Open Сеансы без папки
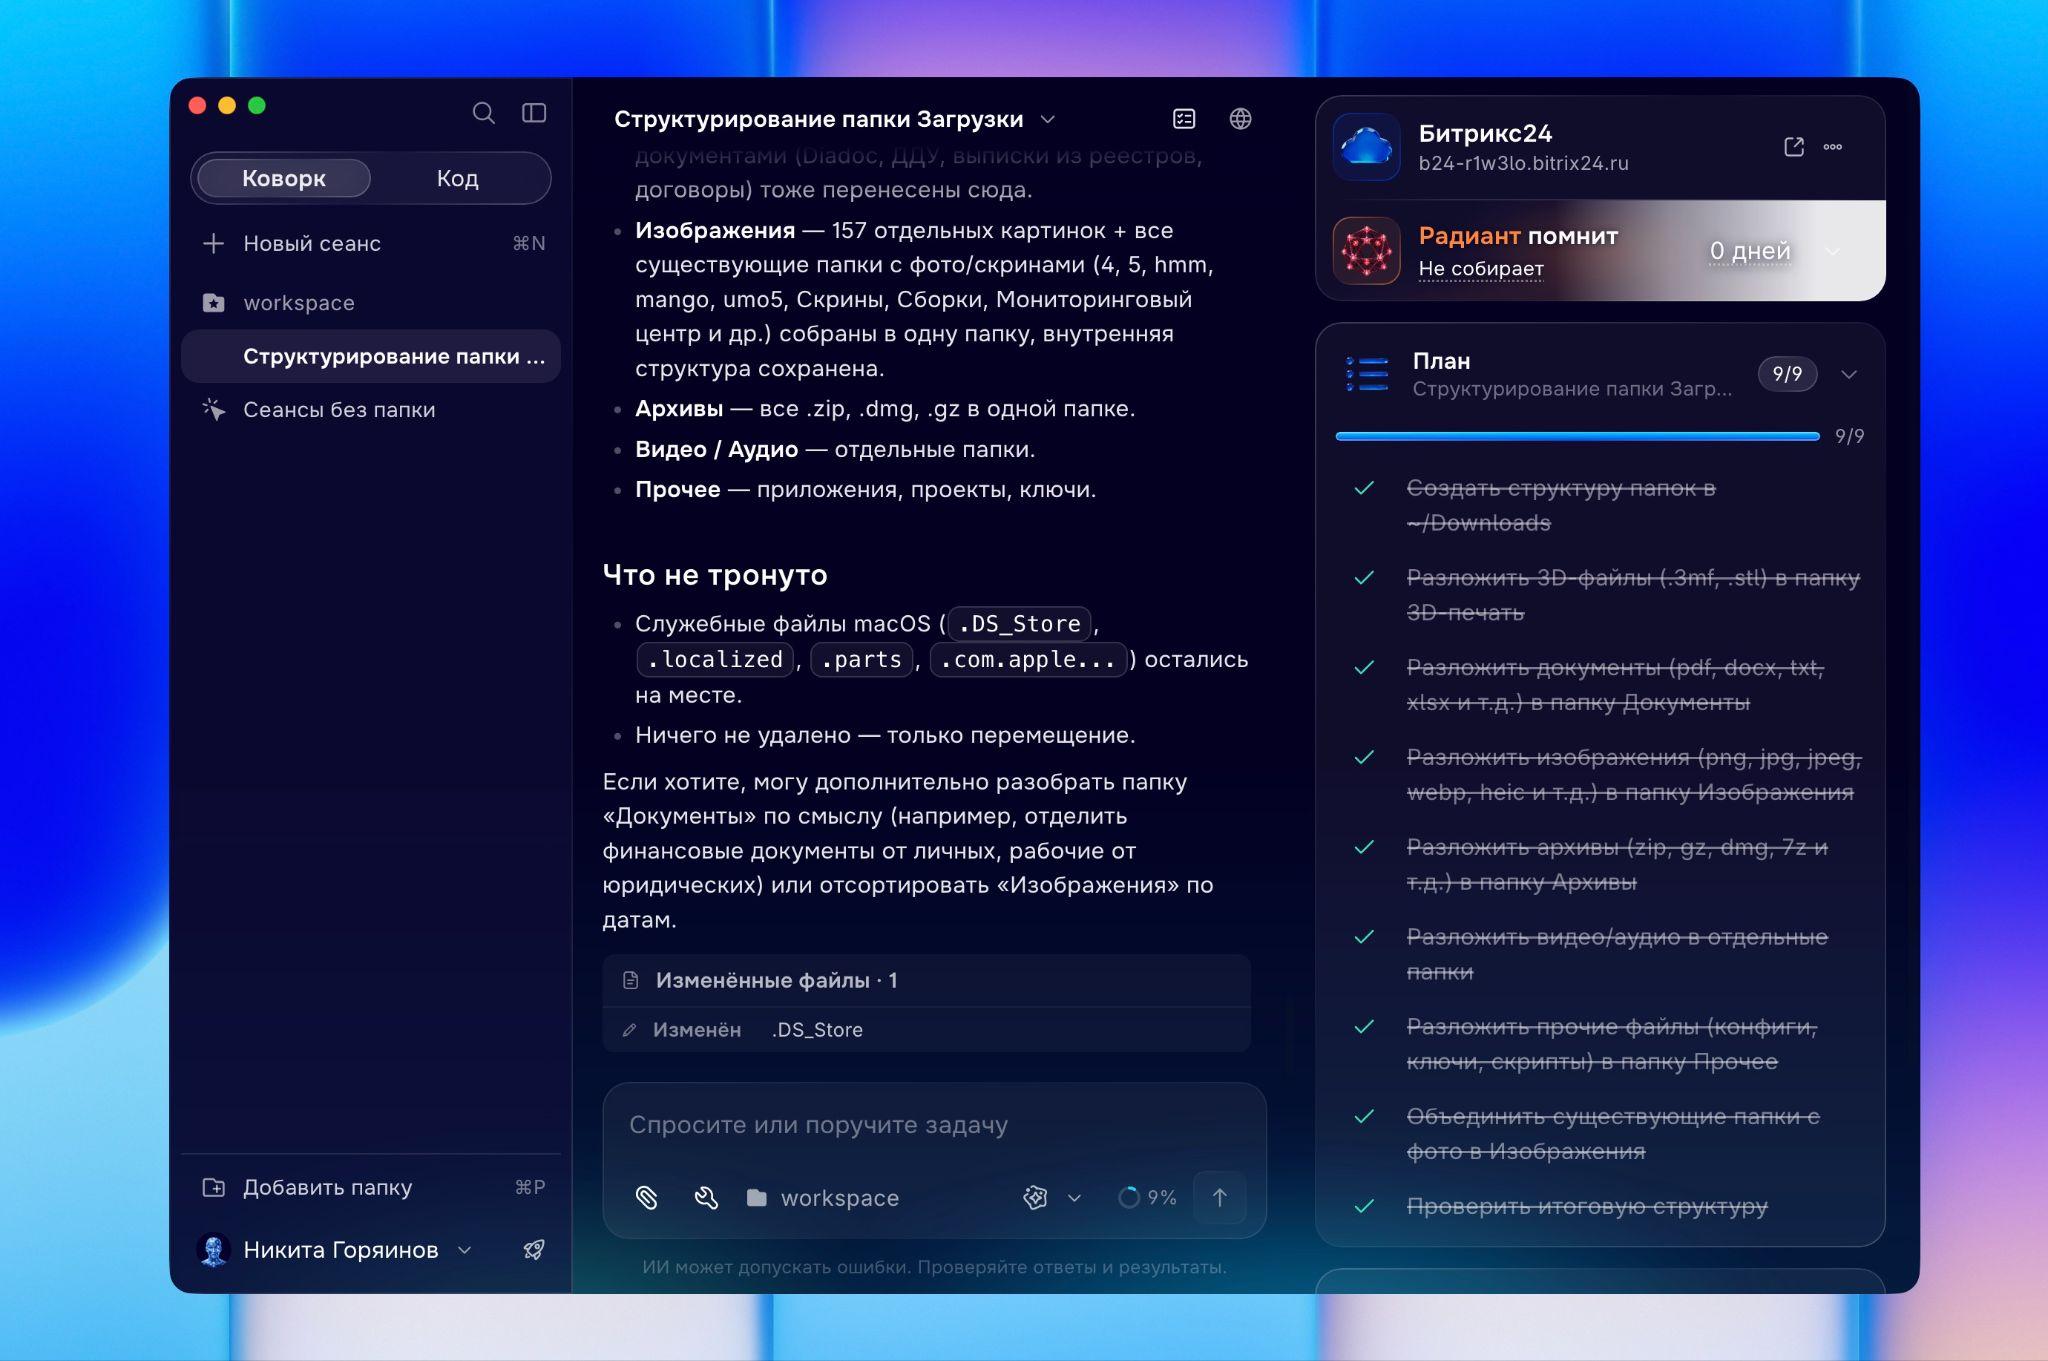Image resolution: width=2048 pixels, height=1361 pixels. [x=373, y=409]
